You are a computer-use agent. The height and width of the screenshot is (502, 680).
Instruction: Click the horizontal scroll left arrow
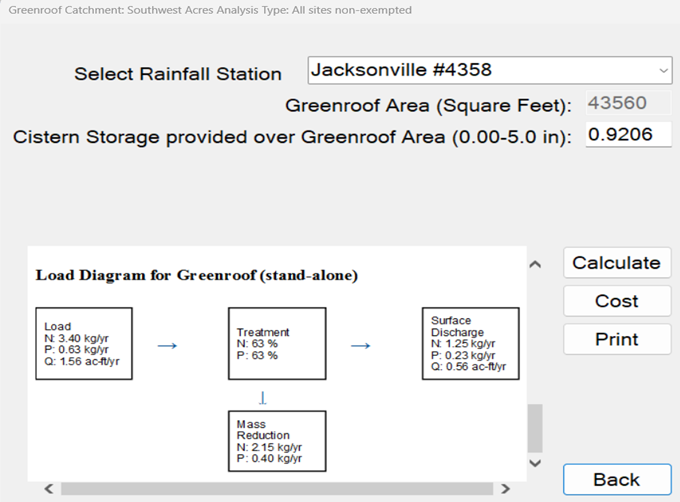47,489
